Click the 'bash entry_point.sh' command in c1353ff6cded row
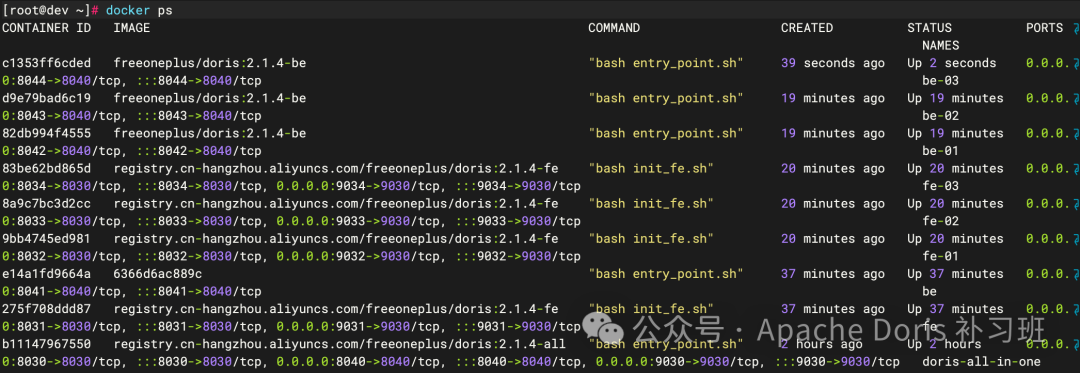Viewport: 1080px width, 373px height. (x=666, y=63)
